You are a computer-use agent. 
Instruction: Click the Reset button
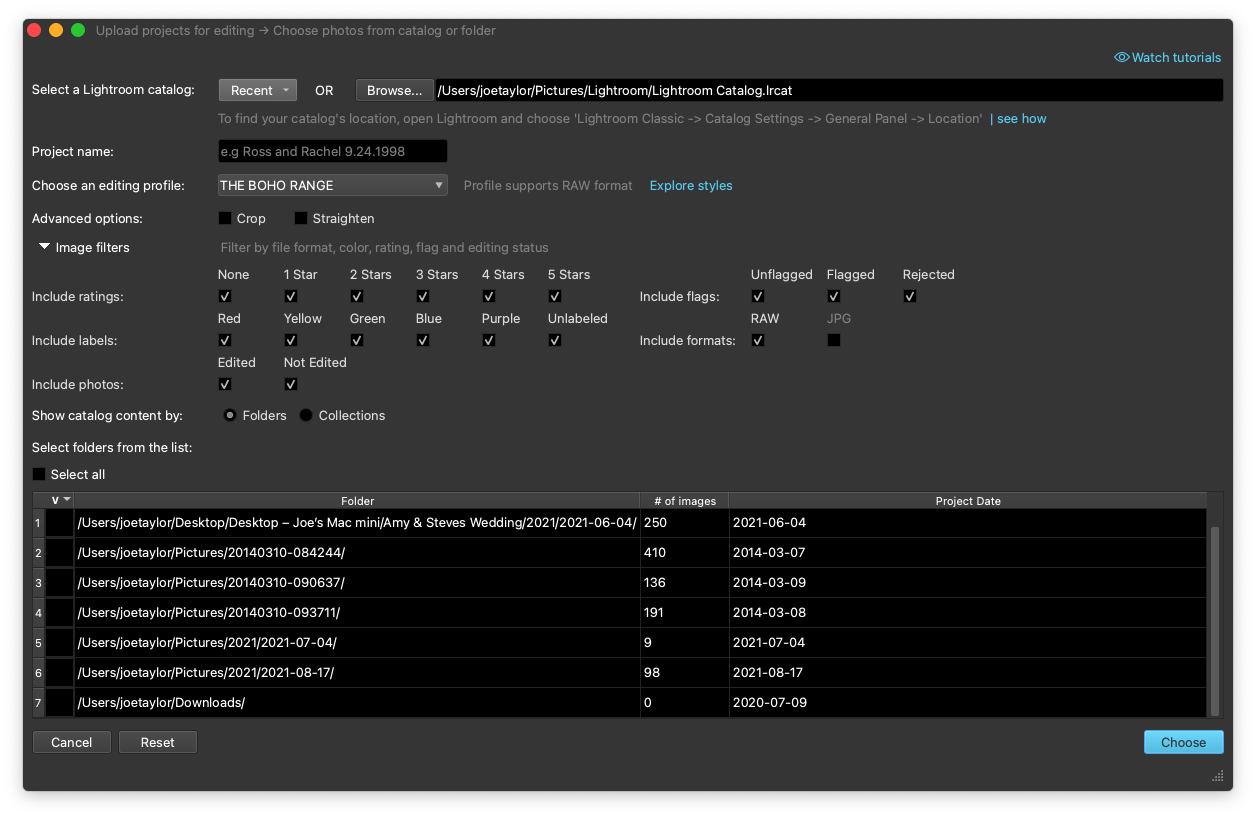tap(157, 742)
